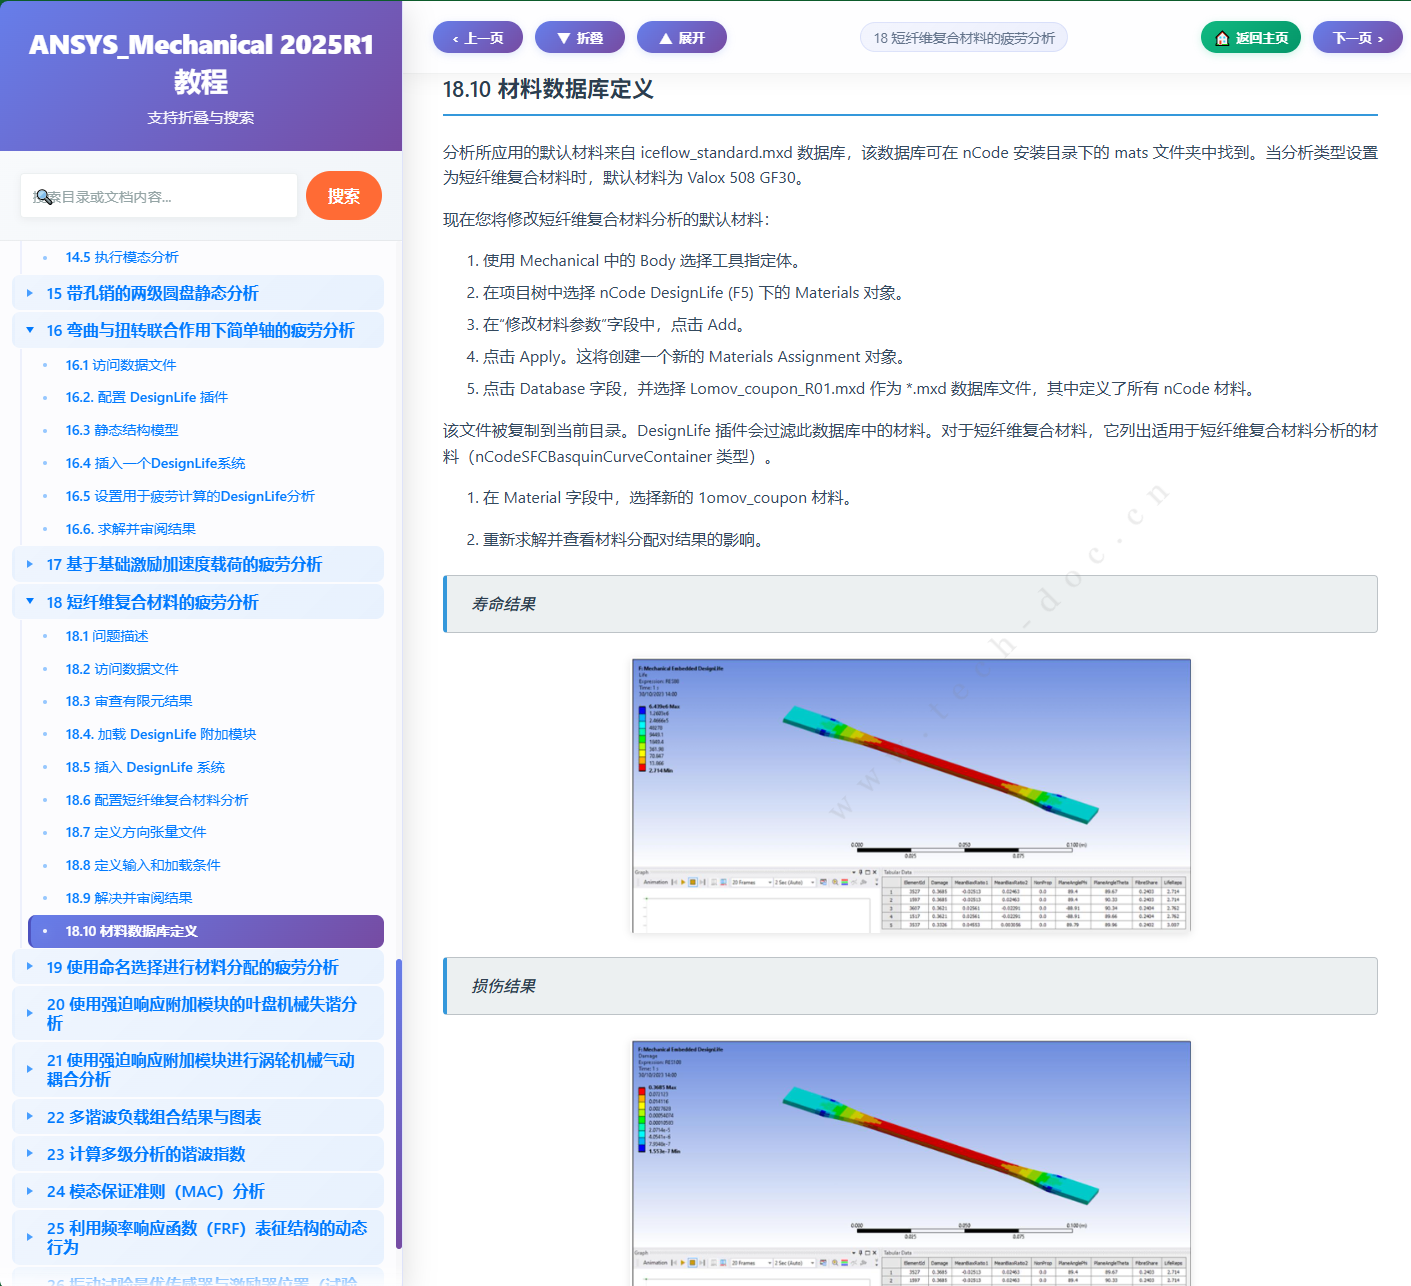The width and height of the screenshot is (1411, 1286).
Task: Click the green 返回主页 button
Action: (1251, 37)
